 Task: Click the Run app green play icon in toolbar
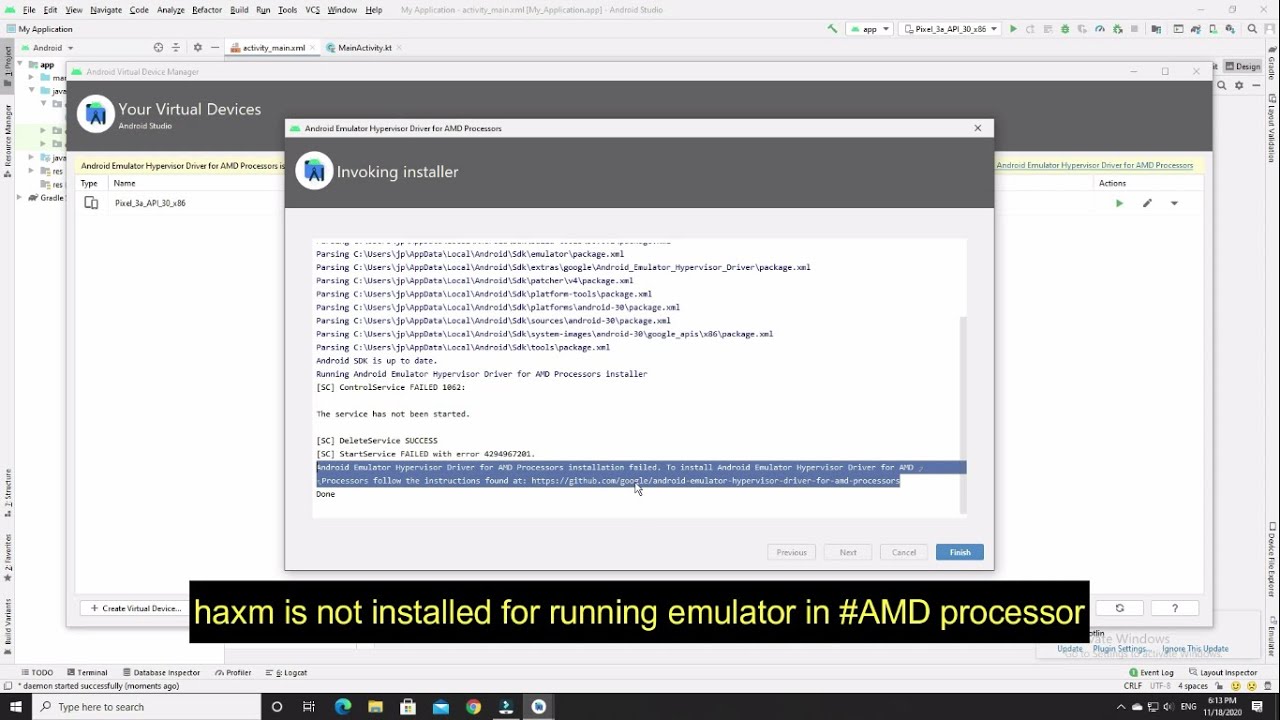point(1013,29)
